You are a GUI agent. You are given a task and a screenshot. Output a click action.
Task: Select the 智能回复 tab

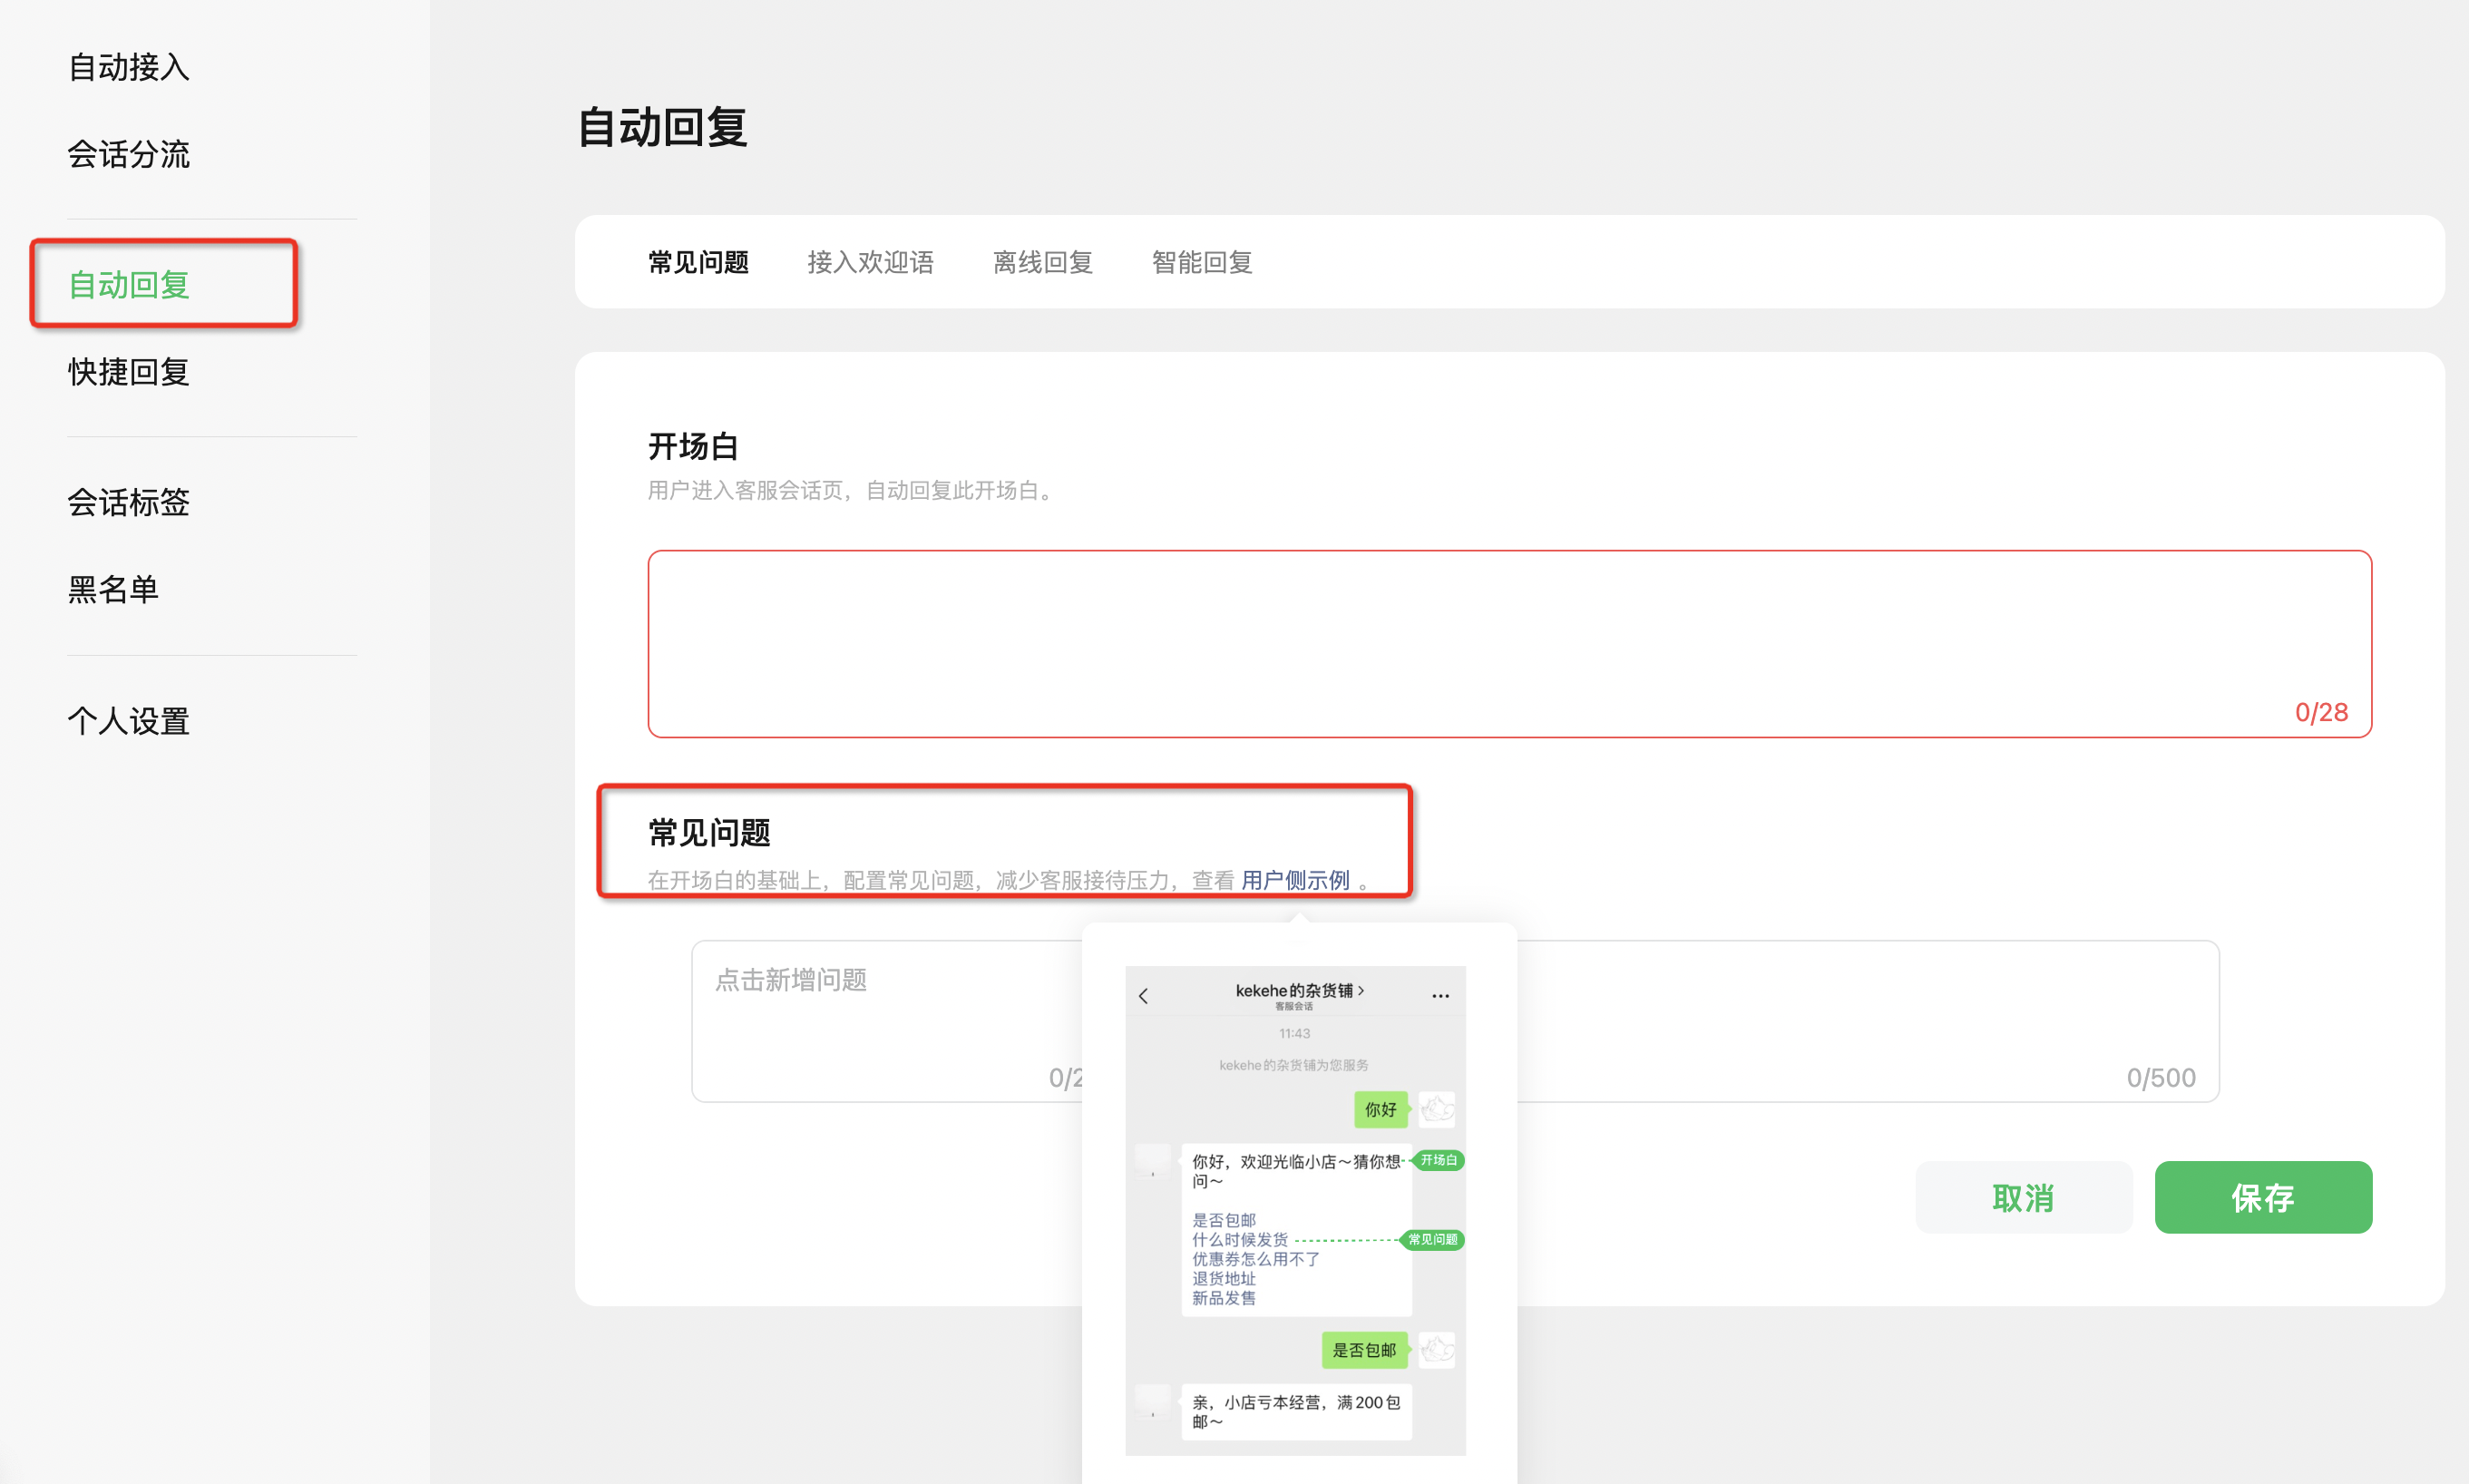pos(1201,262)
